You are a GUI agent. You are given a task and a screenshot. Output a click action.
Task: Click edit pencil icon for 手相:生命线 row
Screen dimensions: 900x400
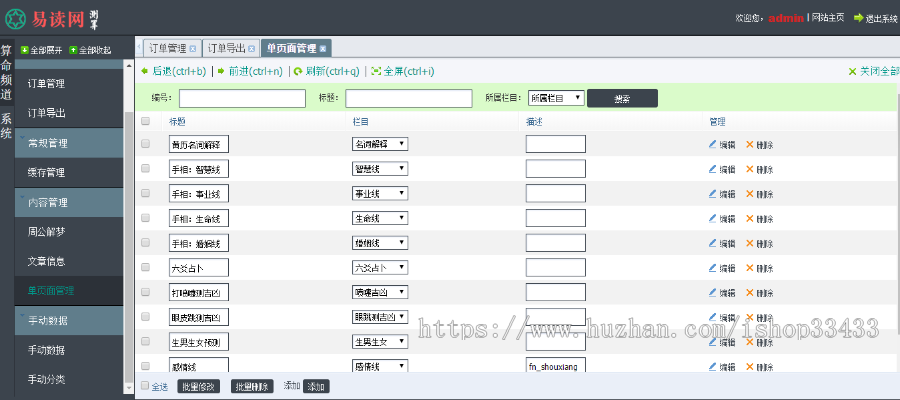coord(712,218)
